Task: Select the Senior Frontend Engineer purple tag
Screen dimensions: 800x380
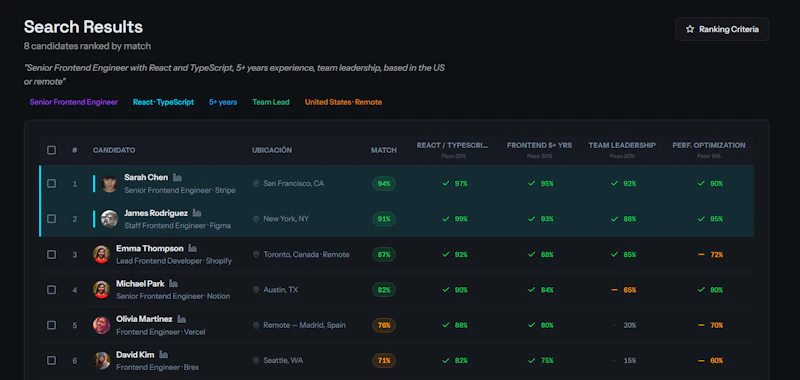Action: click(73, 102)
